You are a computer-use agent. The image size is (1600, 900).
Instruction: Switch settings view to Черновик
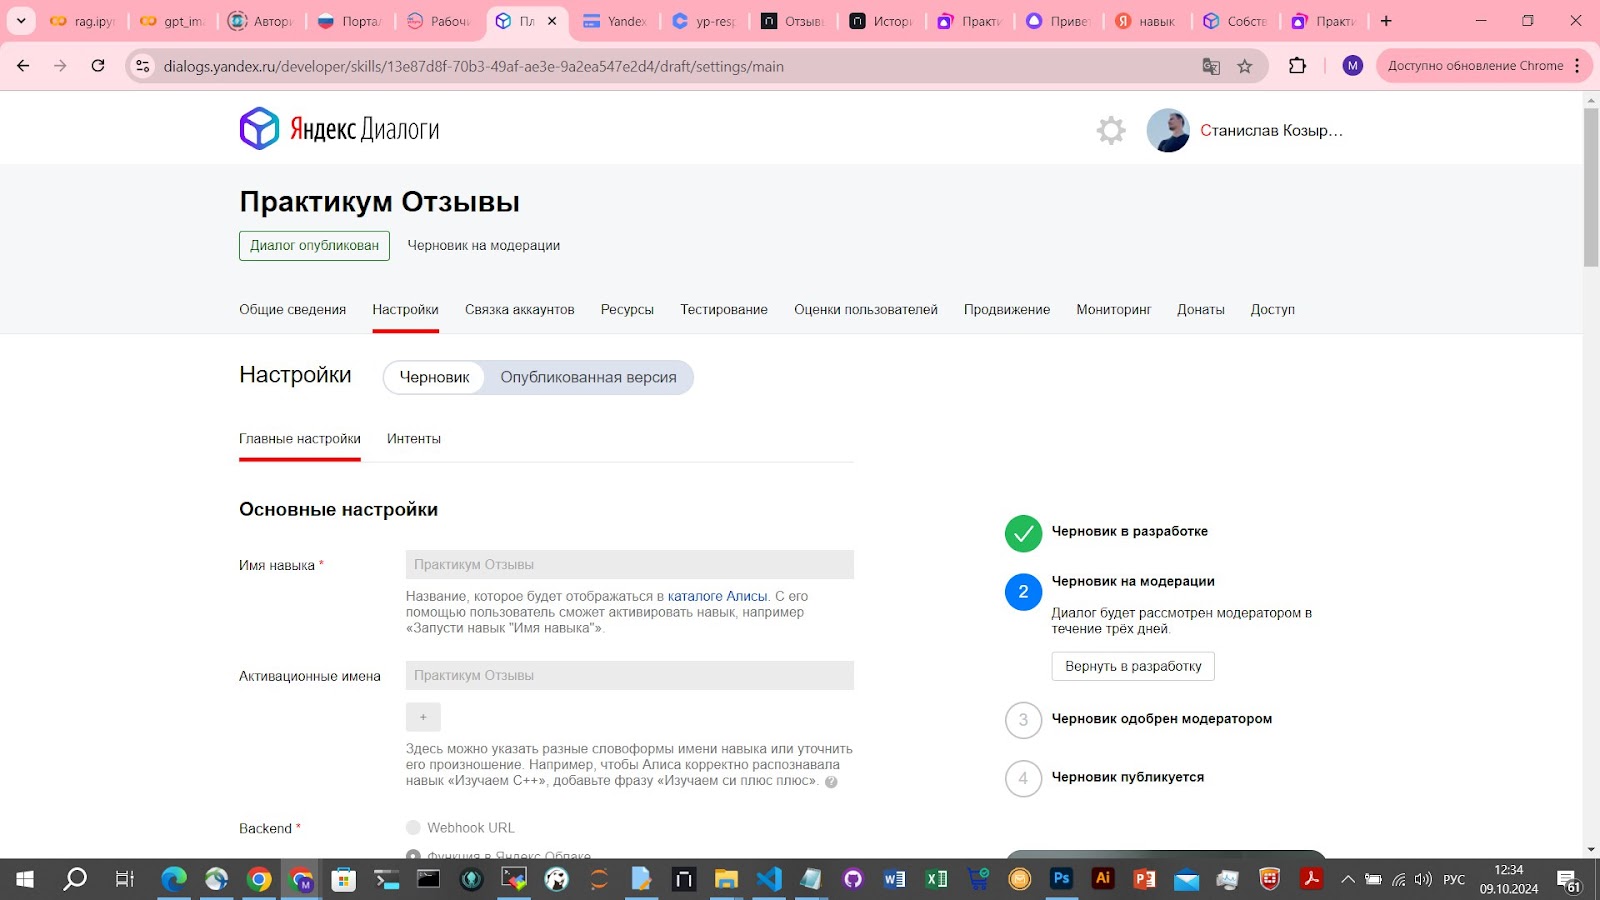click(434, 377)
